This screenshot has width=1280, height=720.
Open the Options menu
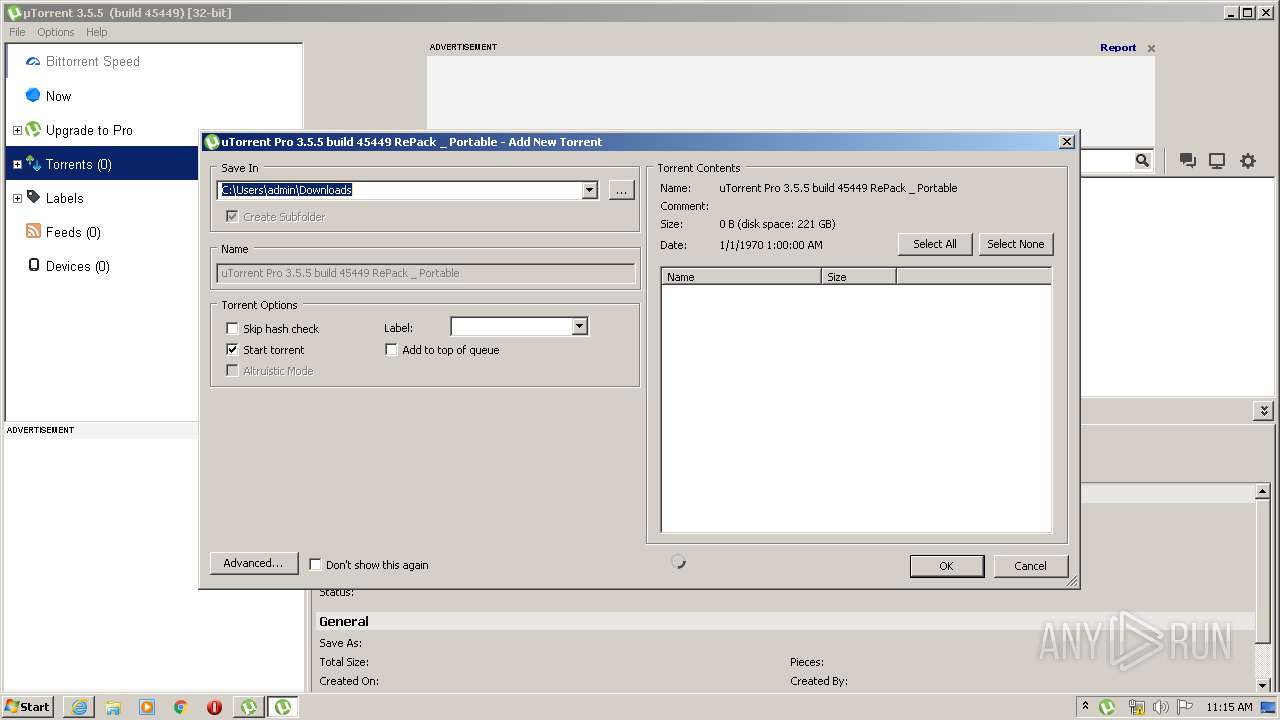click(x=56, y=32)
